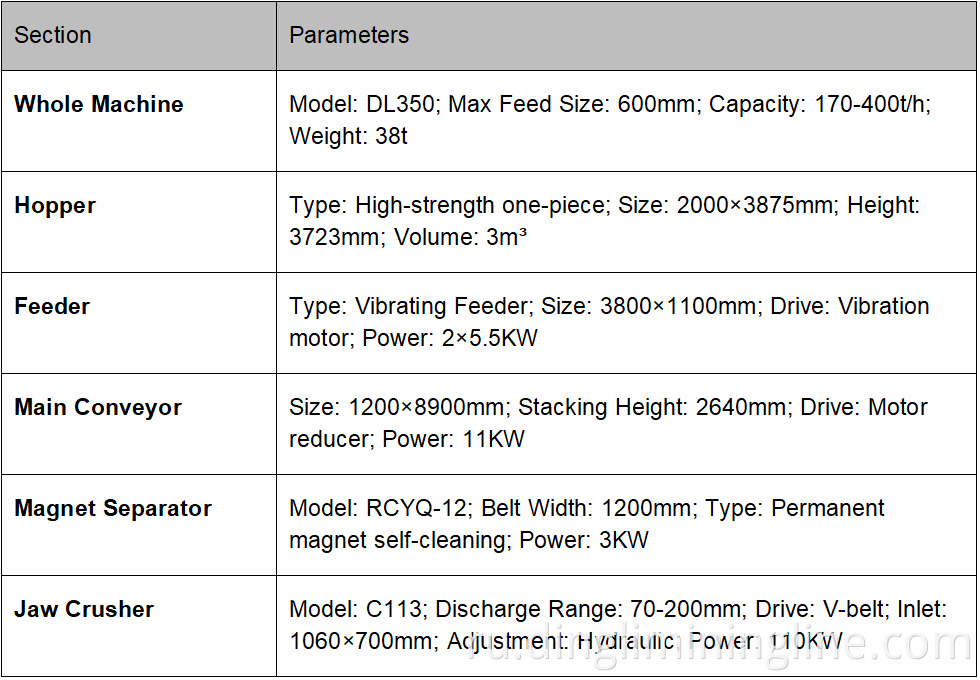Select the Main Conveyor row label
Image resolution: width=980 pixels, height=680 pixels.
pos(98,407)
